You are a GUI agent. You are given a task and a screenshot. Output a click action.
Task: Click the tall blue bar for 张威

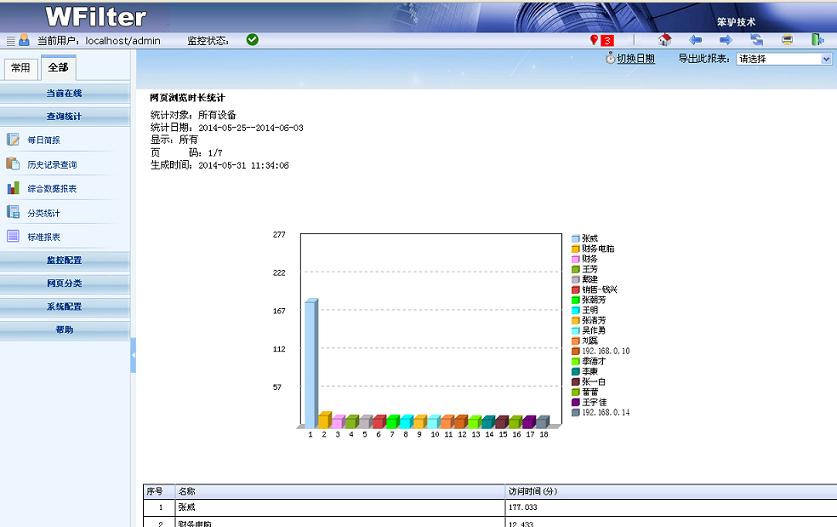click(x=311, y=360)
